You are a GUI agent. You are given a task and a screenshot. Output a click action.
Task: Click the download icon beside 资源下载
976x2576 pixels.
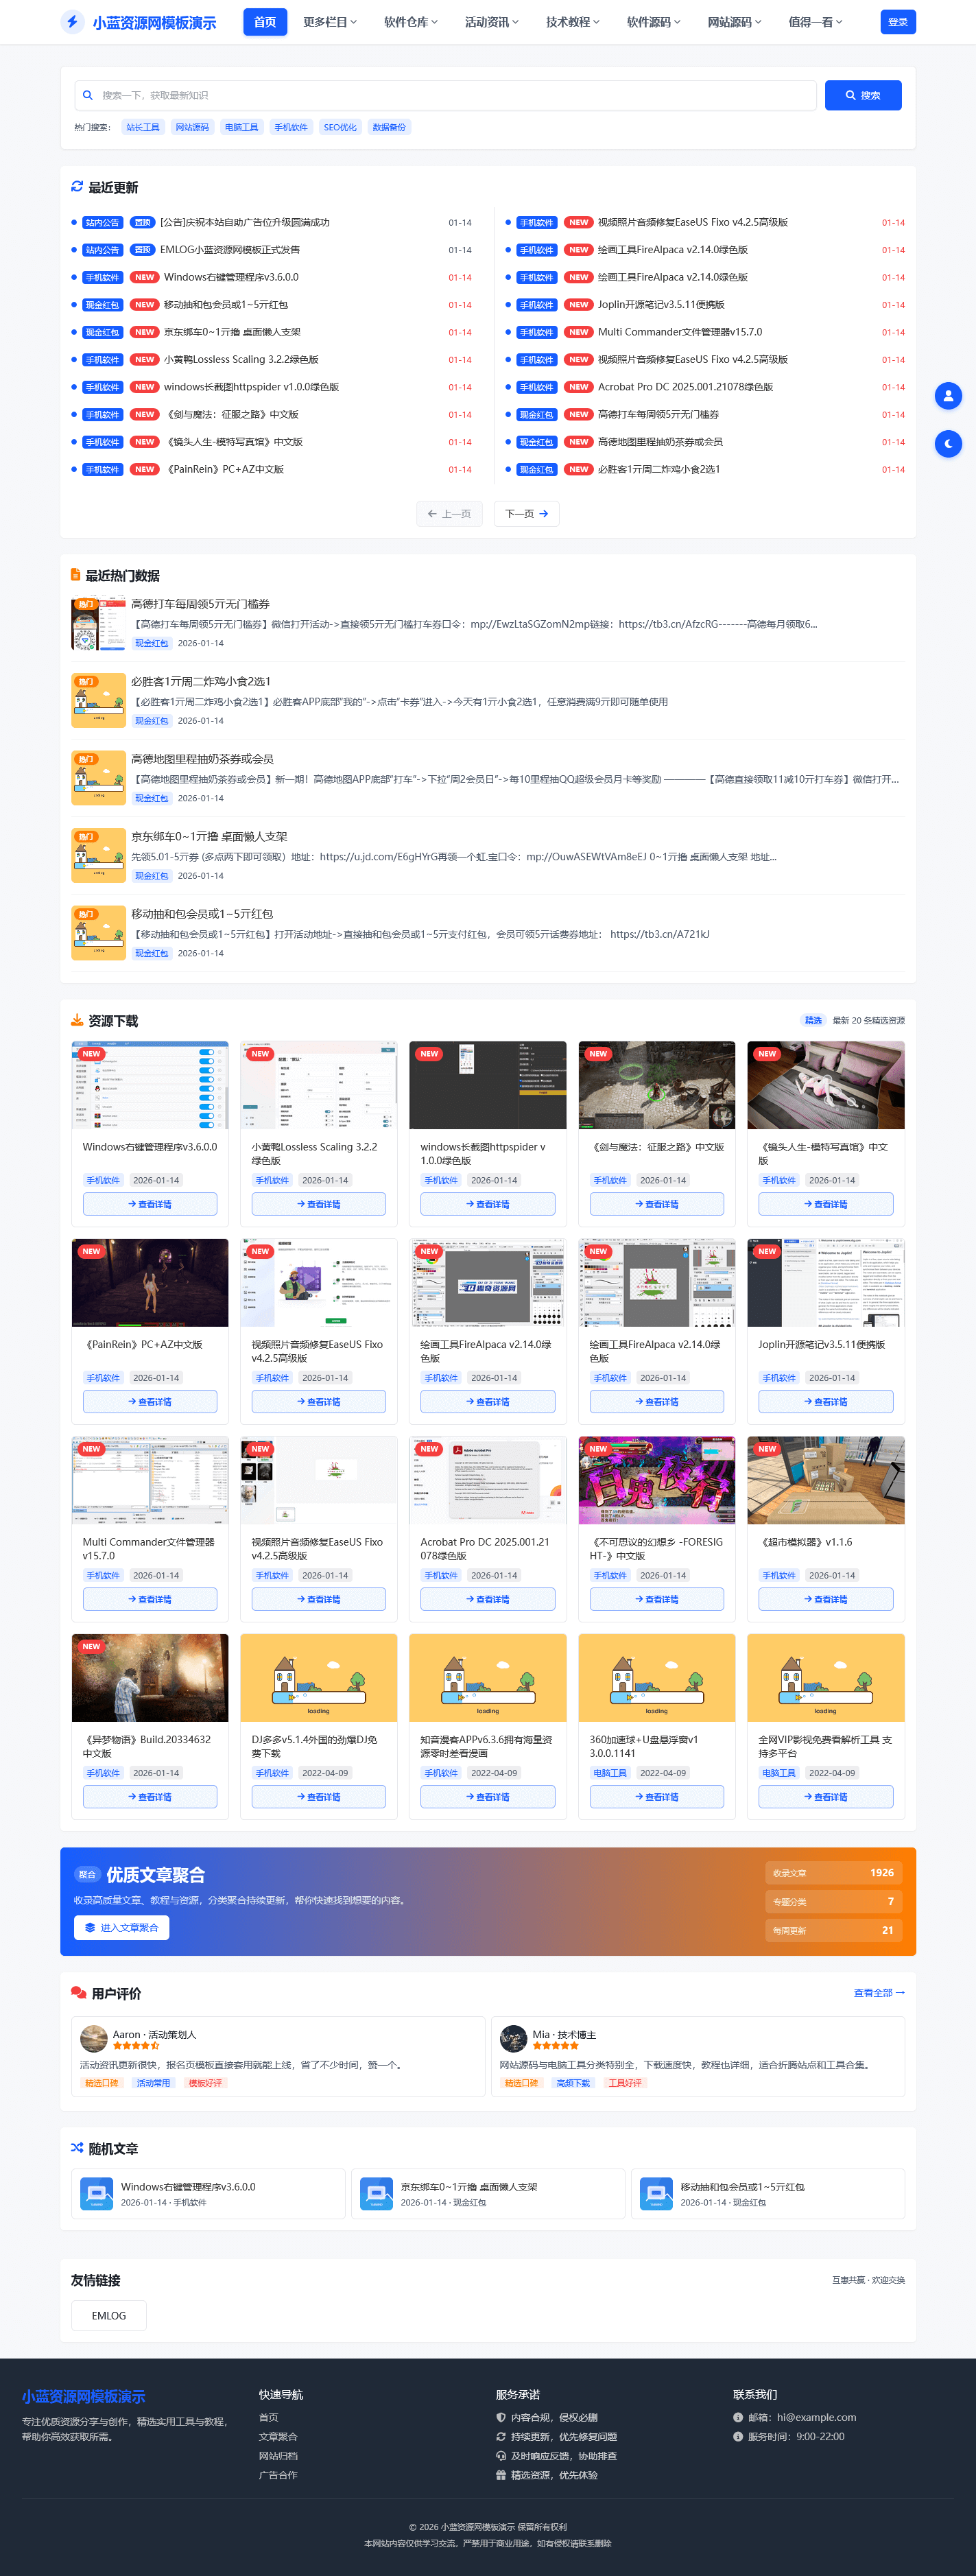click(x=77, y=1020)
